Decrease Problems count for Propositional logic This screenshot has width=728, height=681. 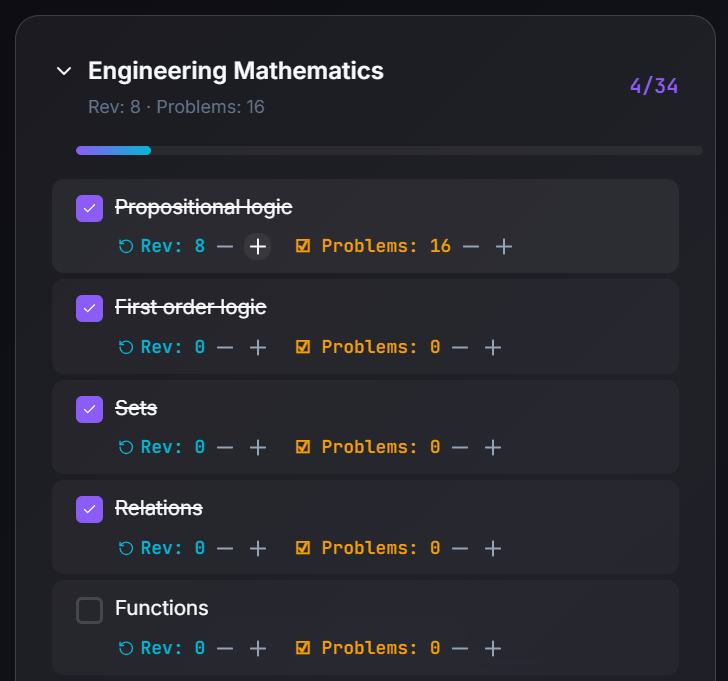pyautogui.click(x=471, y=246)
